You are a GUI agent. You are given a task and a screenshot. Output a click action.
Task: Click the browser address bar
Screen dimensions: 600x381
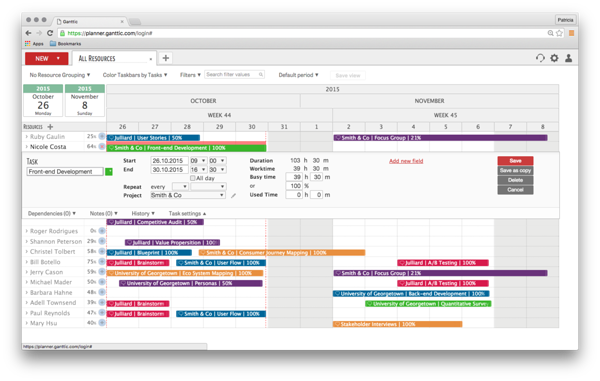tap(305, 33)
